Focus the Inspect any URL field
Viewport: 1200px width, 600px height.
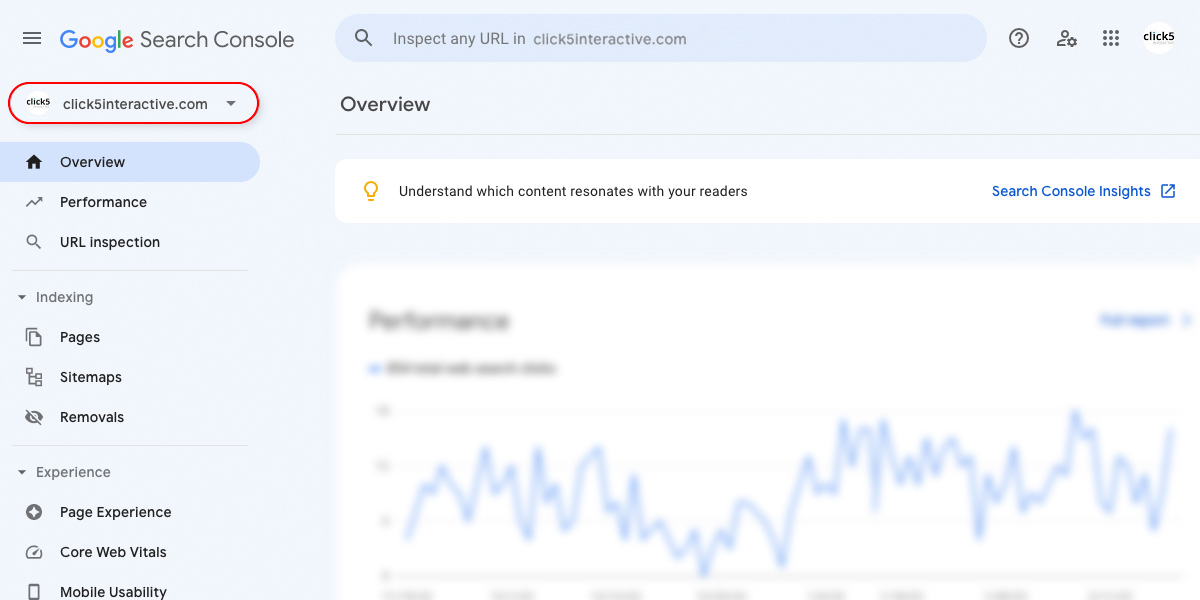(661, 38)
